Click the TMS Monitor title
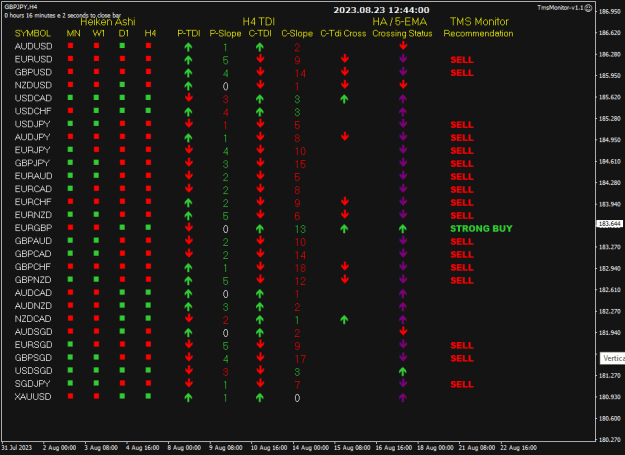625x455 pixels. [479, 22]
